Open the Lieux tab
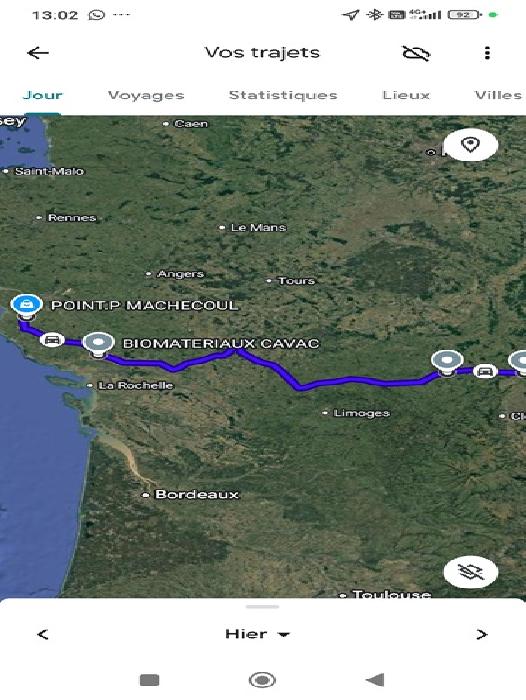 (406, 95)
